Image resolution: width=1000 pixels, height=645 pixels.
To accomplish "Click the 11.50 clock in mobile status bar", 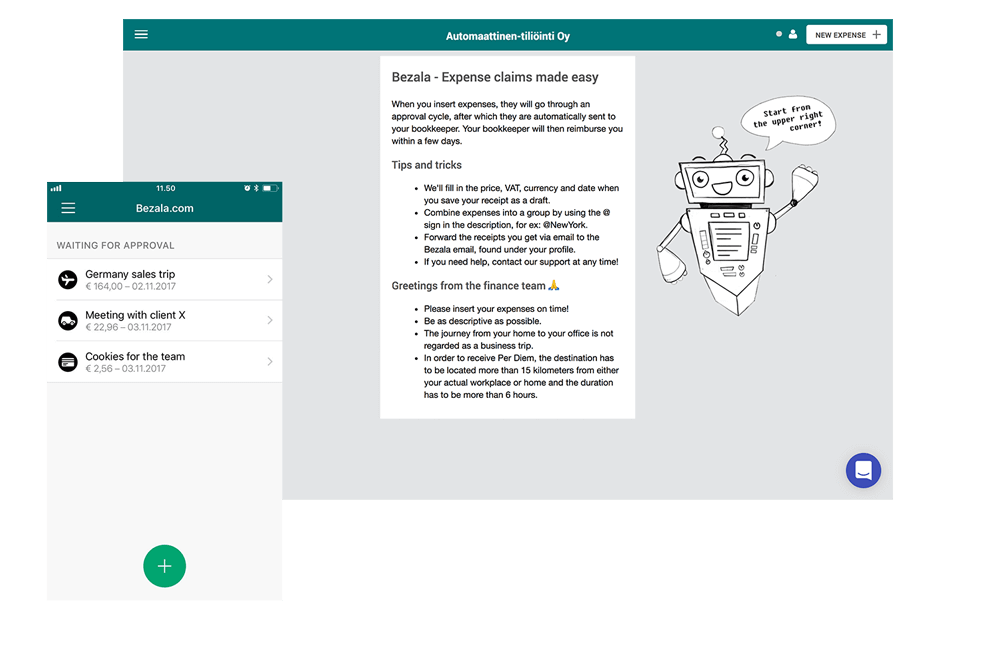I will [166, 188].
